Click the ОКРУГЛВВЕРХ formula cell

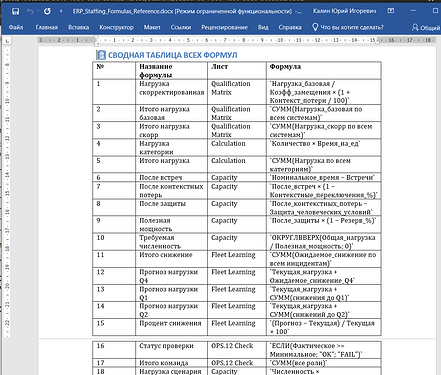click(324, 242)
